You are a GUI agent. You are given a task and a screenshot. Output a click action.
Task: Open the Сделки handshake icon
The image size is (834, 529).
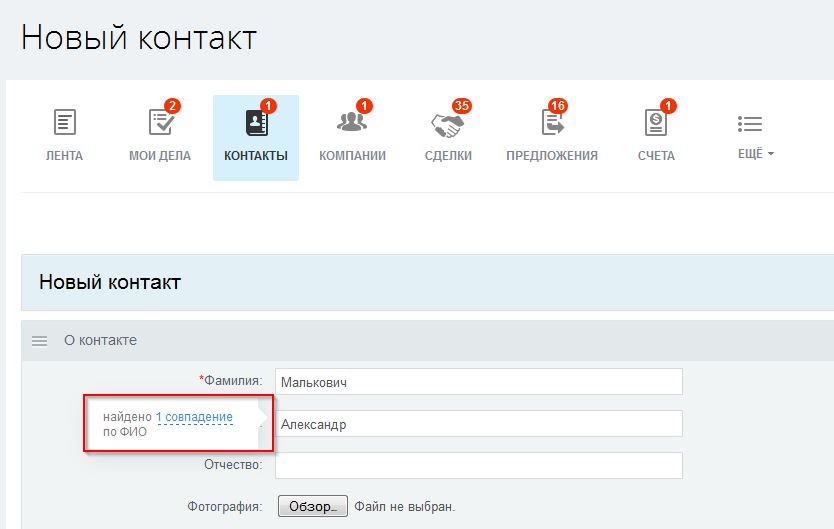447,125
